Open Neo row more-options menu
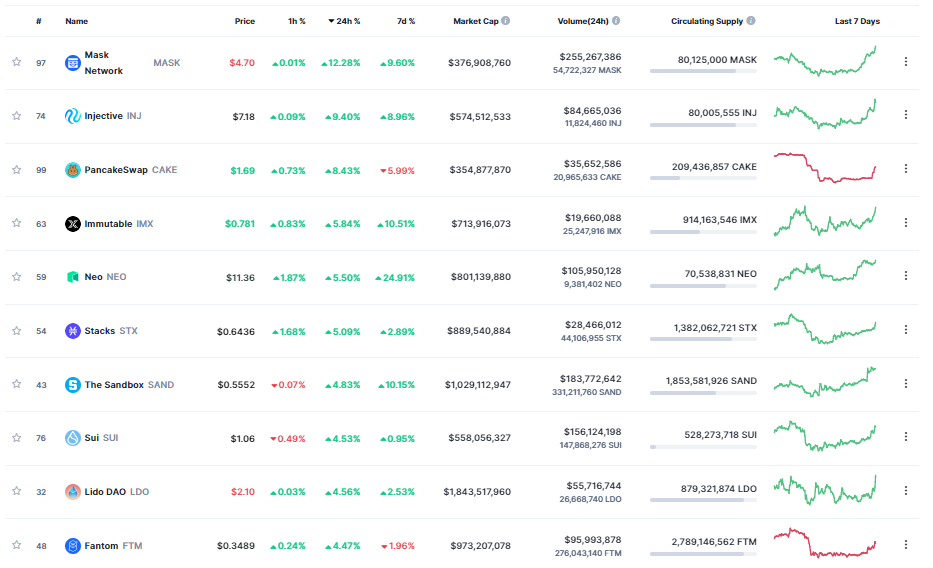This screenshot has width=933, height=568. (906, 275)
